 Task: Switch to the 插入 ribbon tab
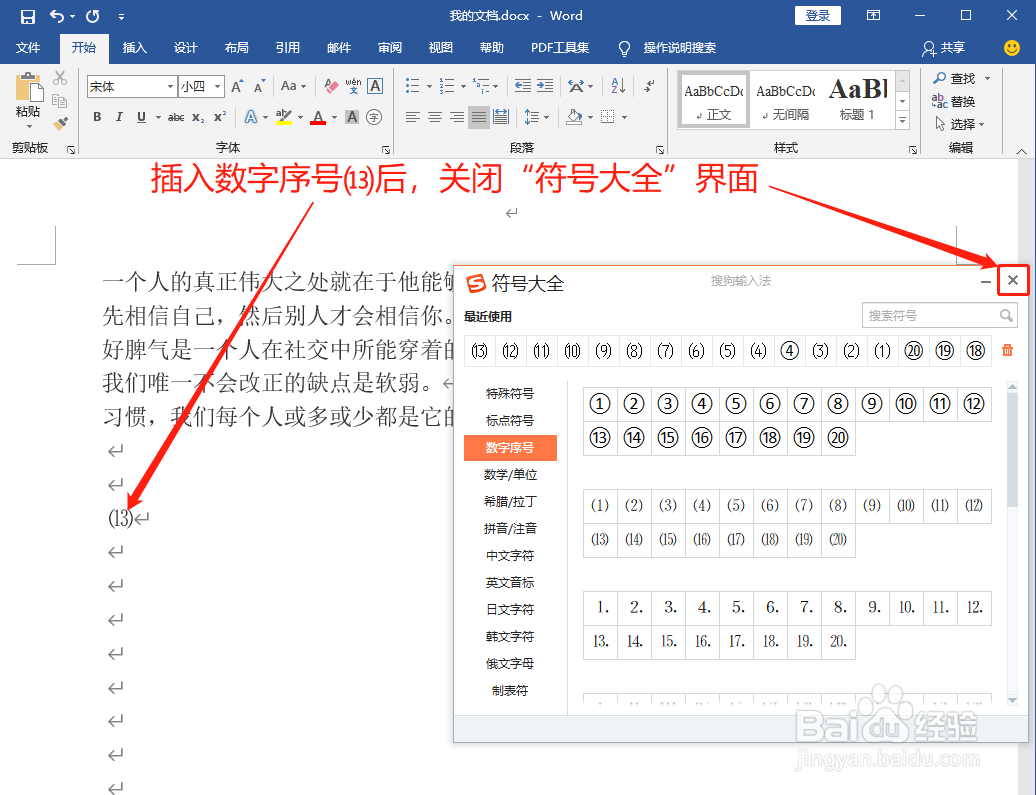click(x=135, y=48)
